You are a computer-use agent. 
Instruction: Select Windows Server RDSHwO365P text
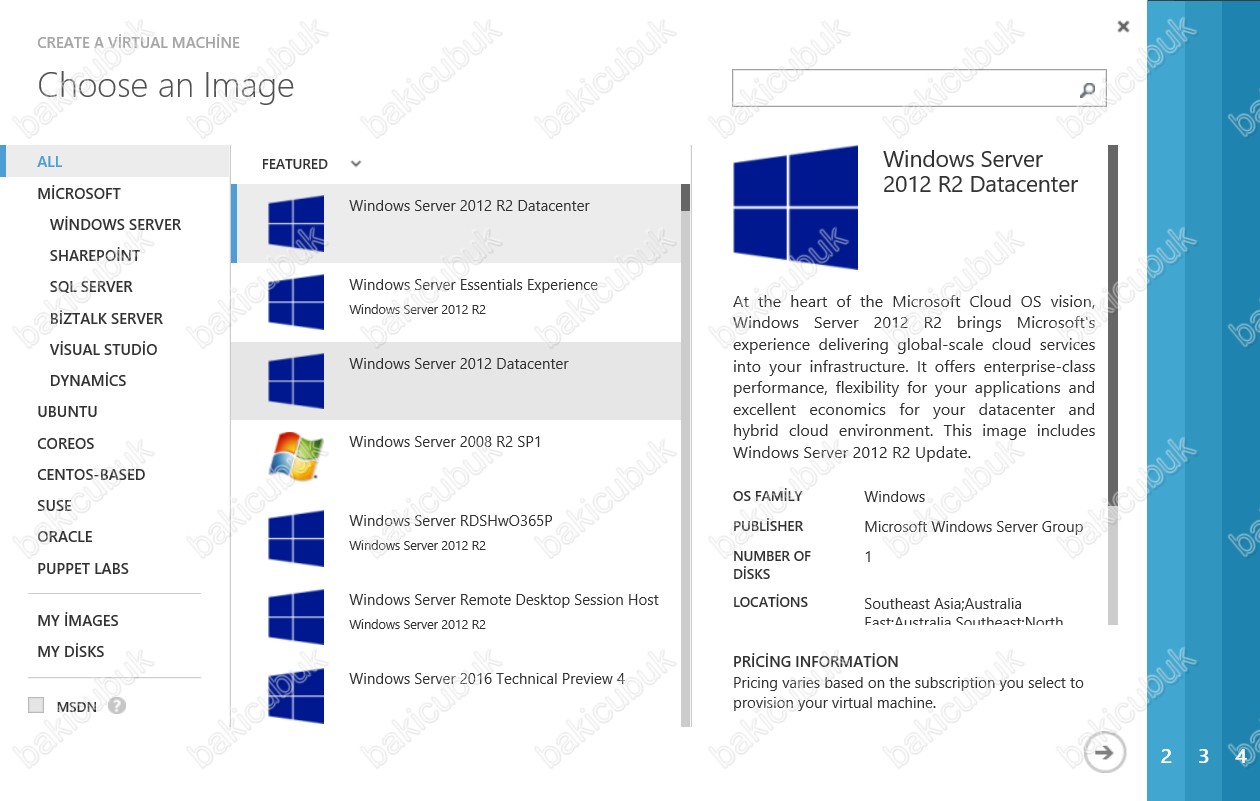point(450,520)
